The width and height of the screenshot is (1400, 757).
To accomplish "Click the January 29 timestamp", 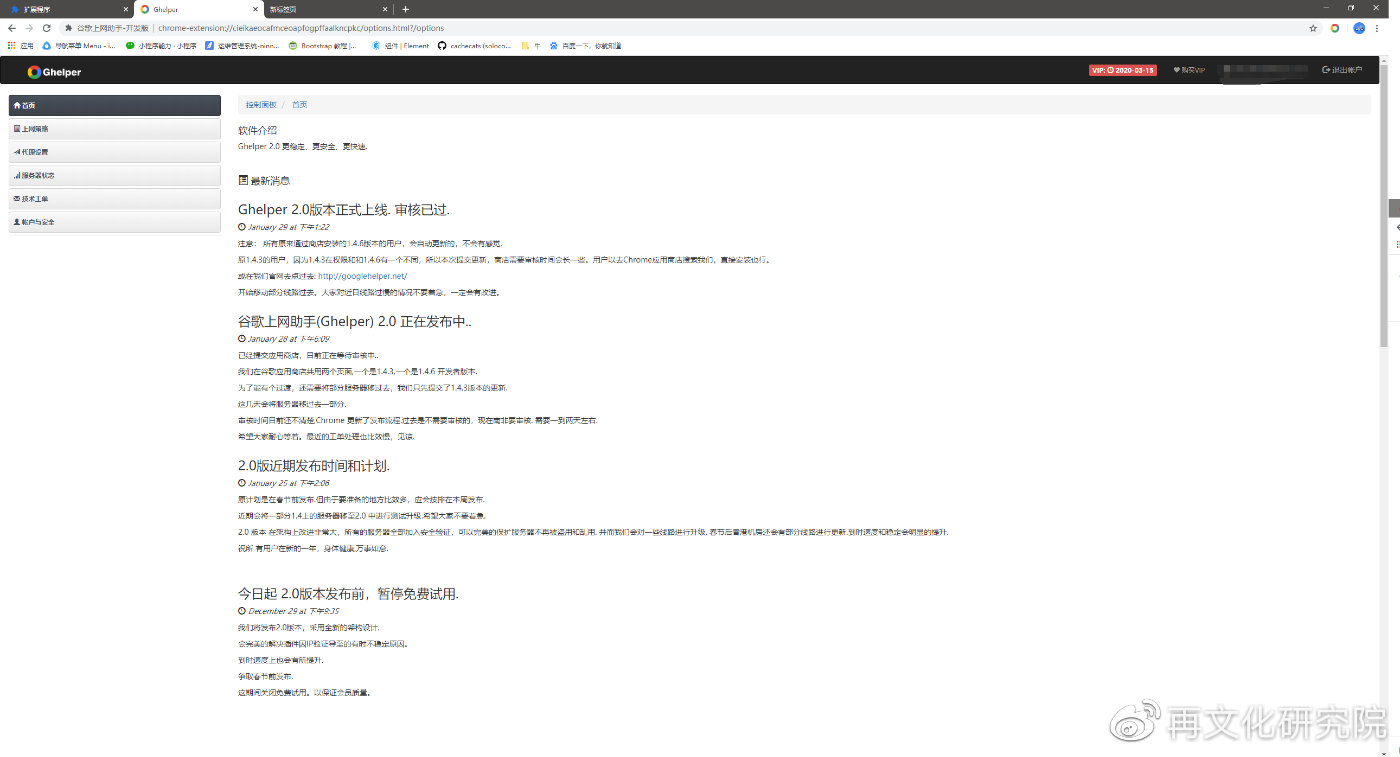I will (x=284, y=227).
